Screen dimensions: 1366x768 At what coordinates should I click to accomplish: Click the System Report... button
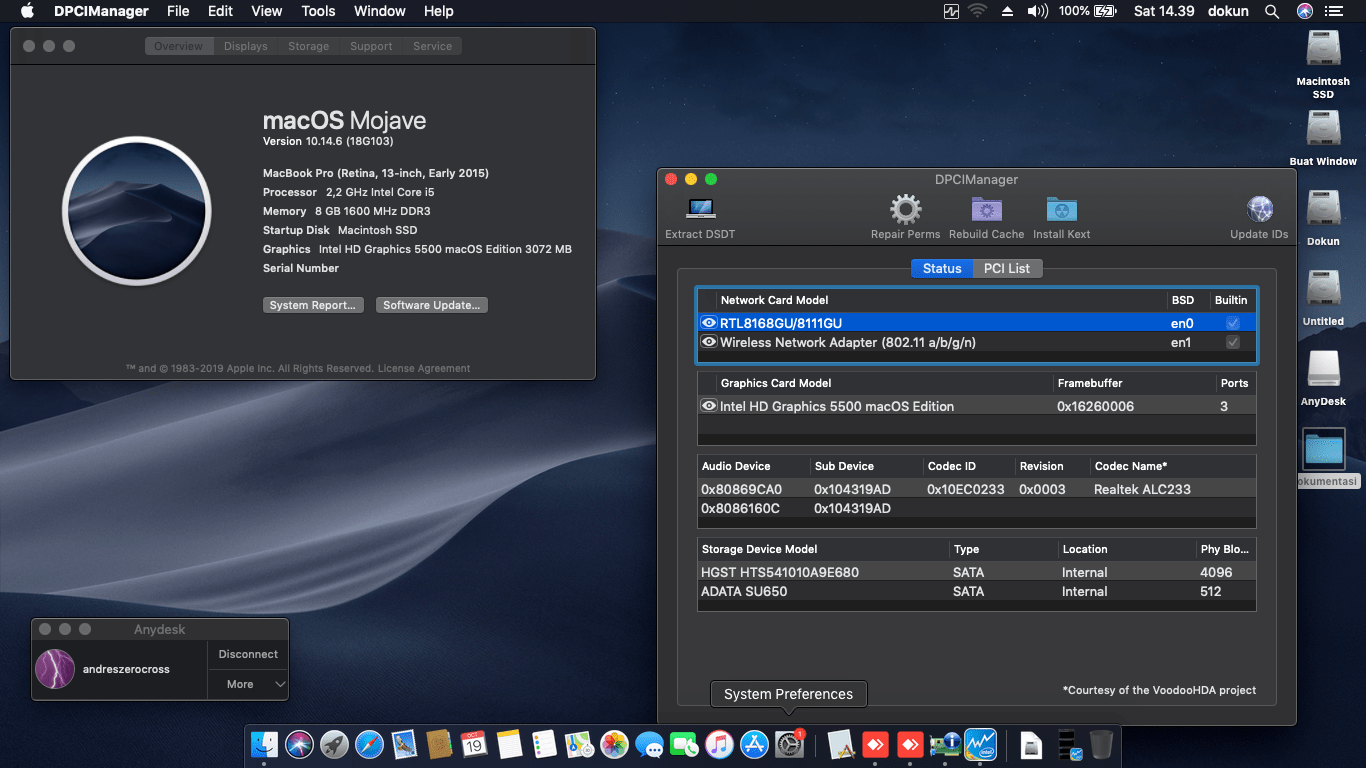coord(313,305)
